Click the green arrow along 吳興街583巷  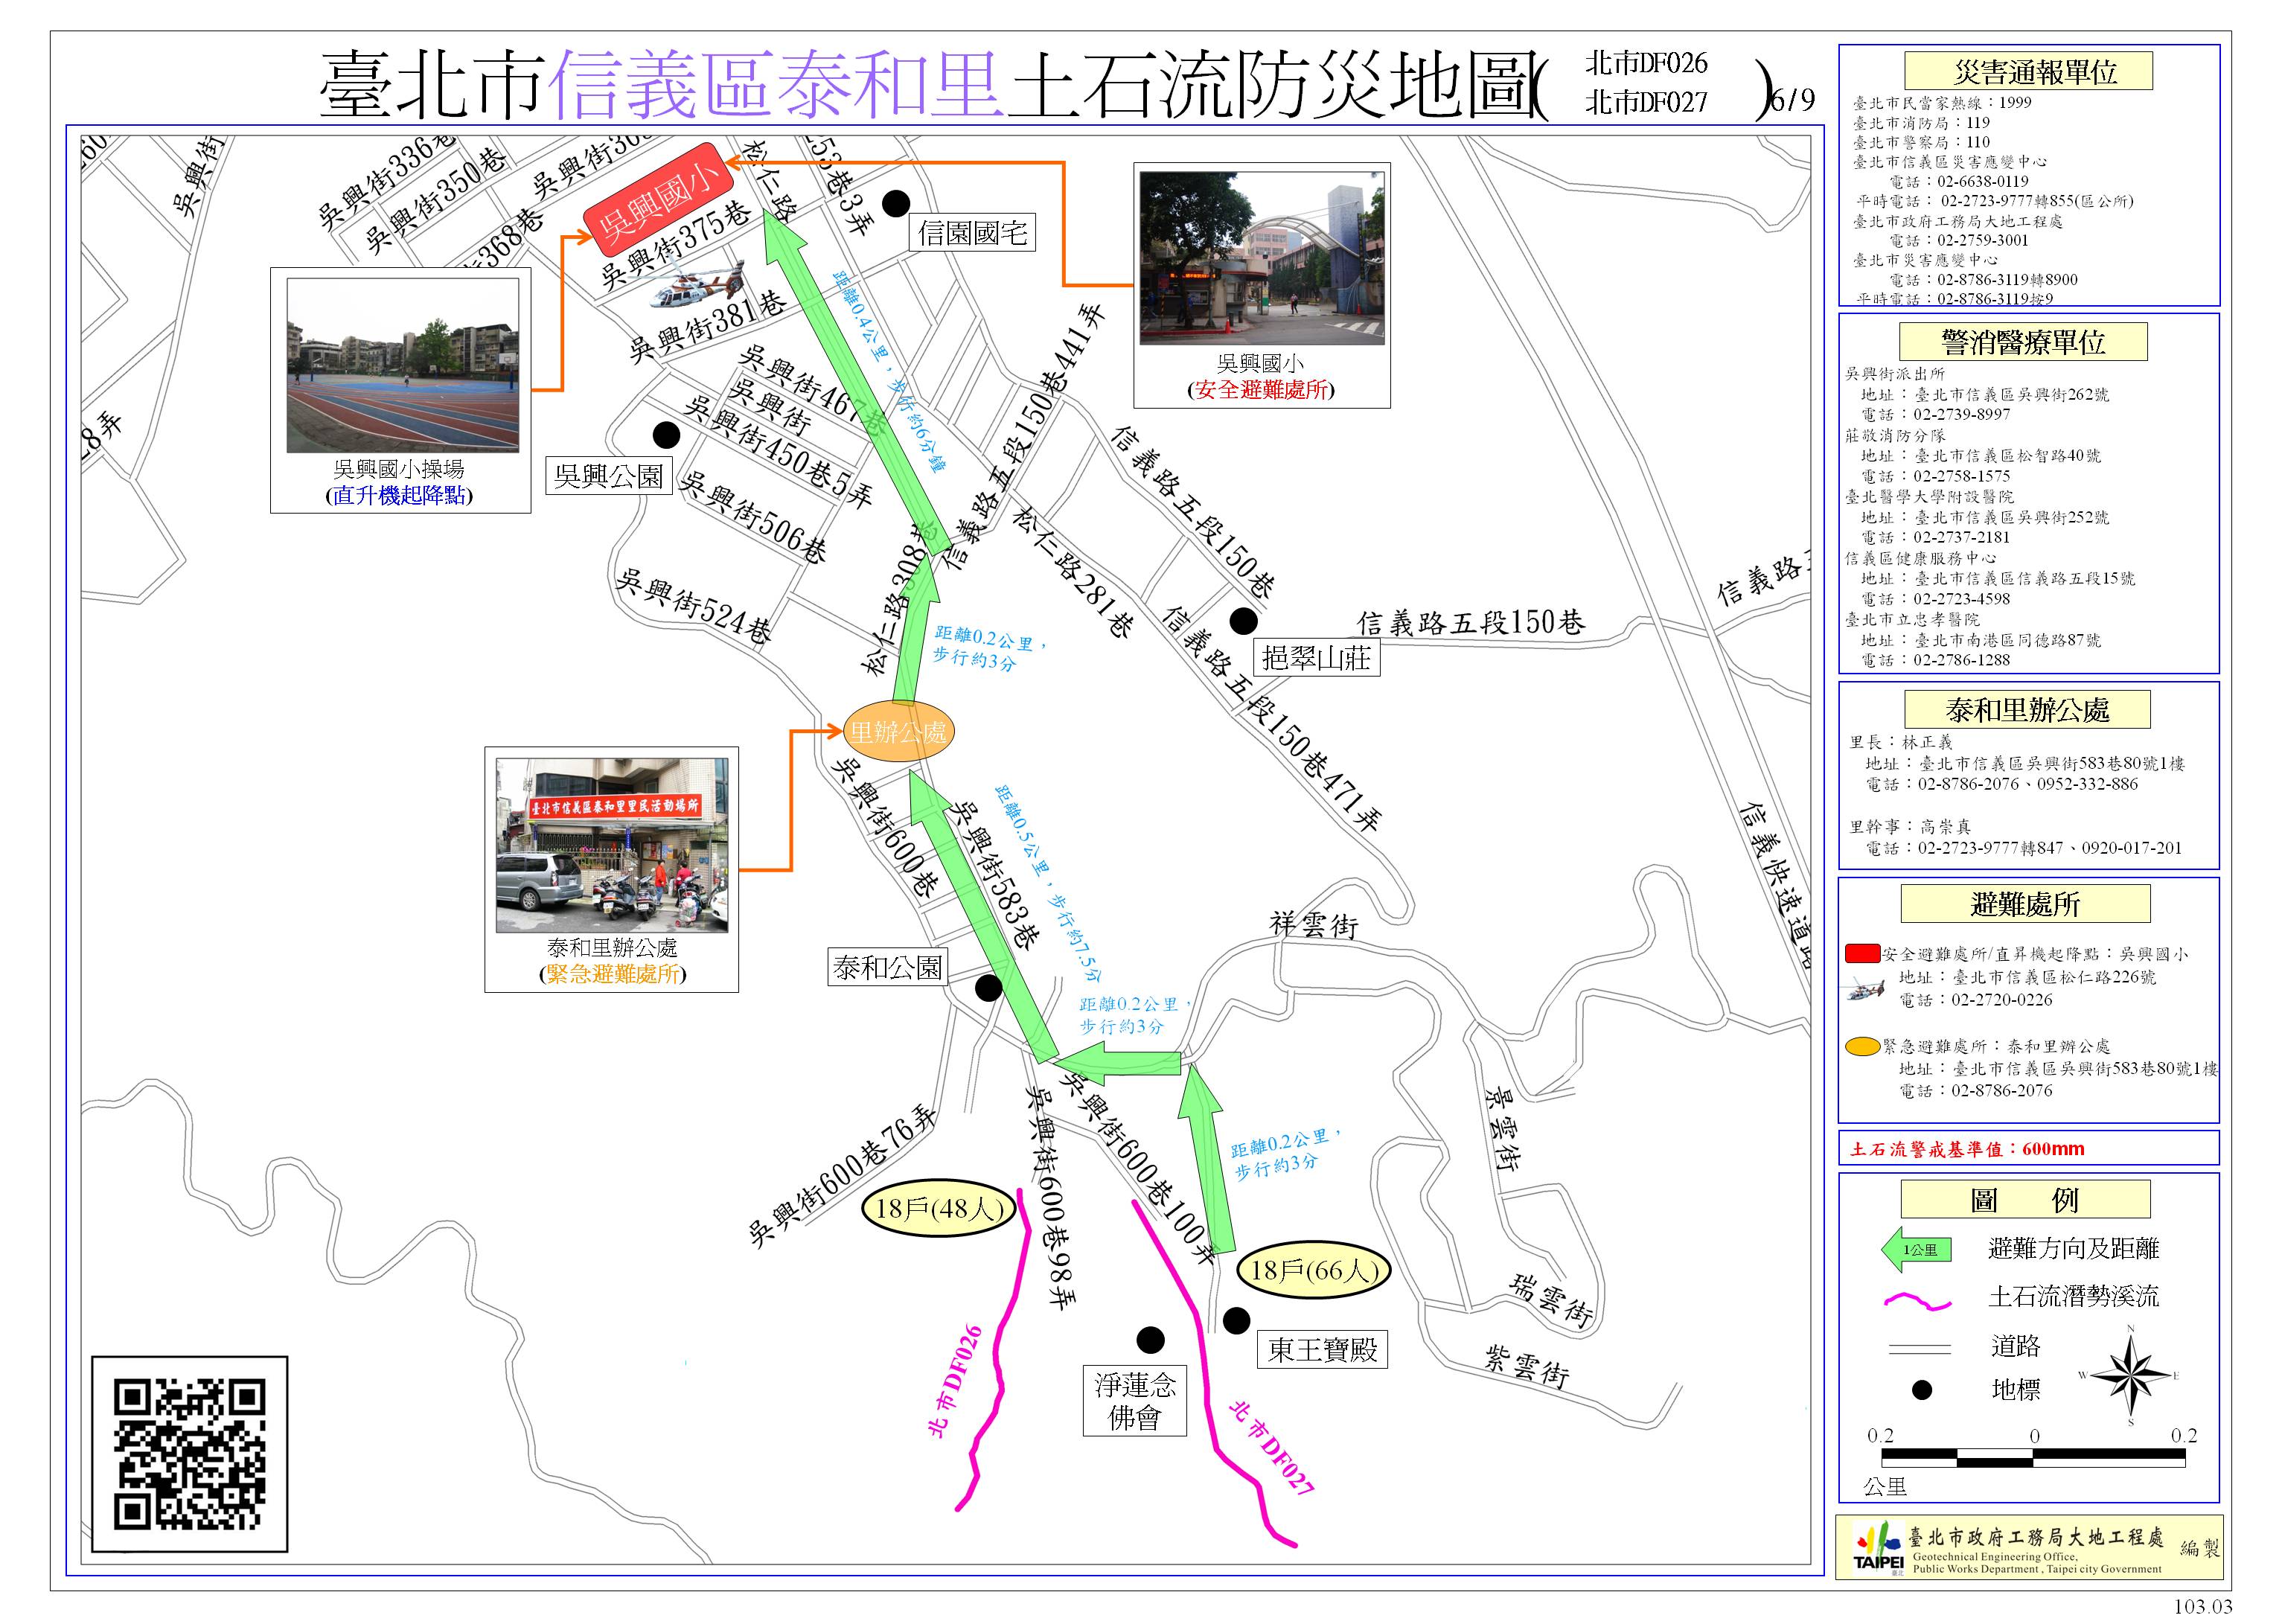[983, 915]
